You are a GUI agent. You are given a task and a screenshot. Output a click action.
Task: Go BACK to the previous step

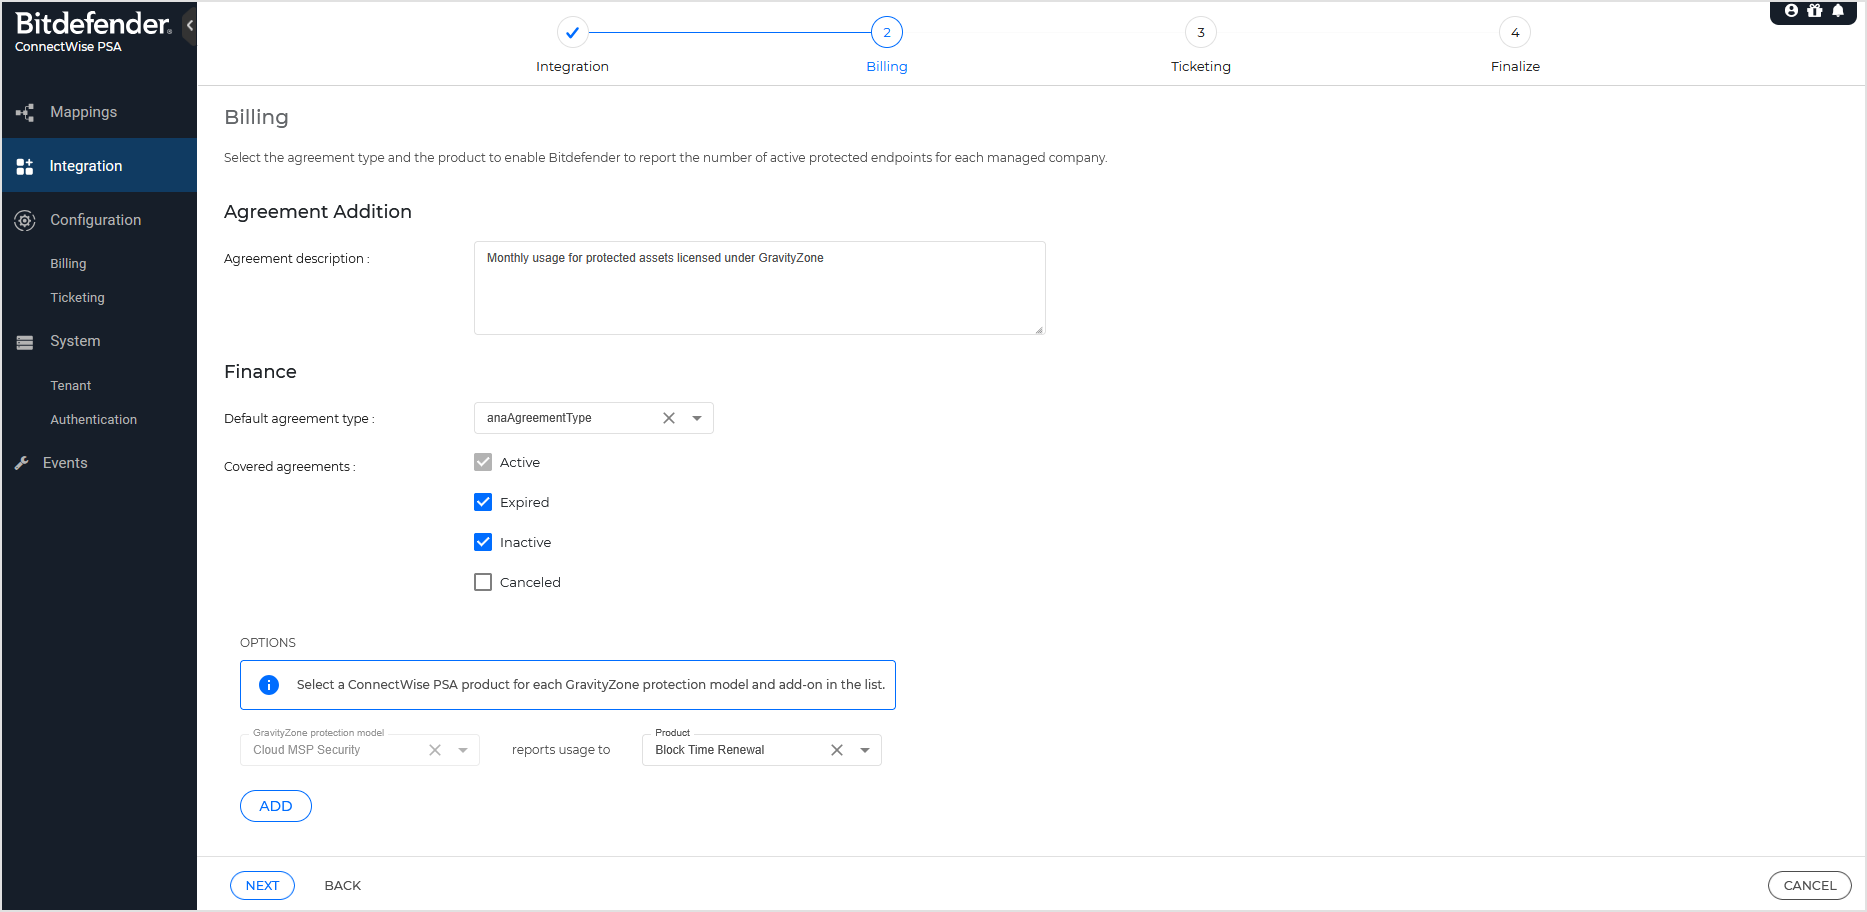click(343, 886)
